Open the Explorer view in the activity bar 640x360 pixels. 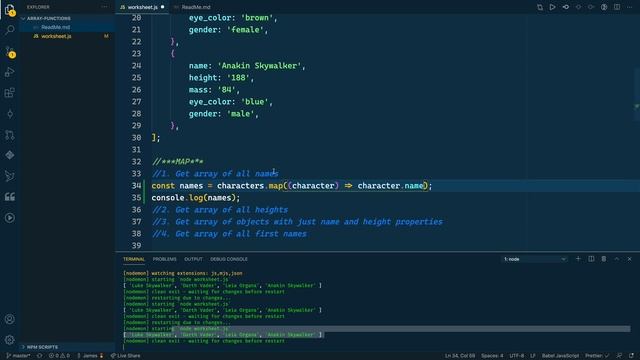(10, 10)
